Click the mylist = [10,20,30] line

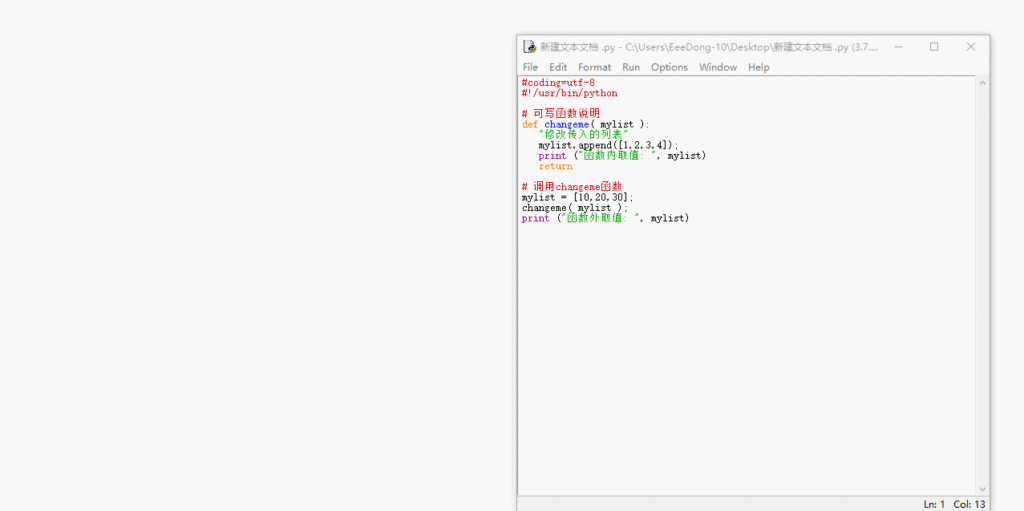(x=577, y=197)
